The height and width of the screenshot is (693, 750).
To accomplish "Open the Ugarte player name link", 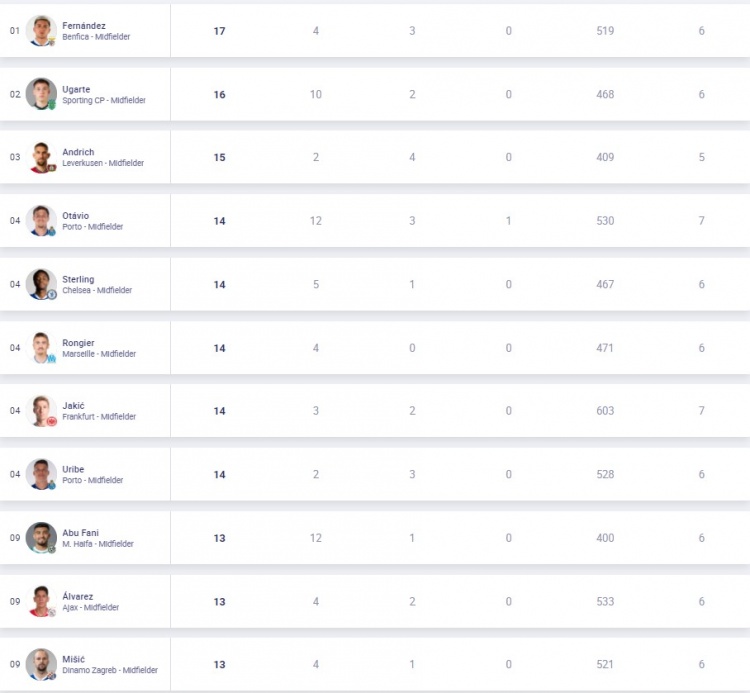I will 76,89.
